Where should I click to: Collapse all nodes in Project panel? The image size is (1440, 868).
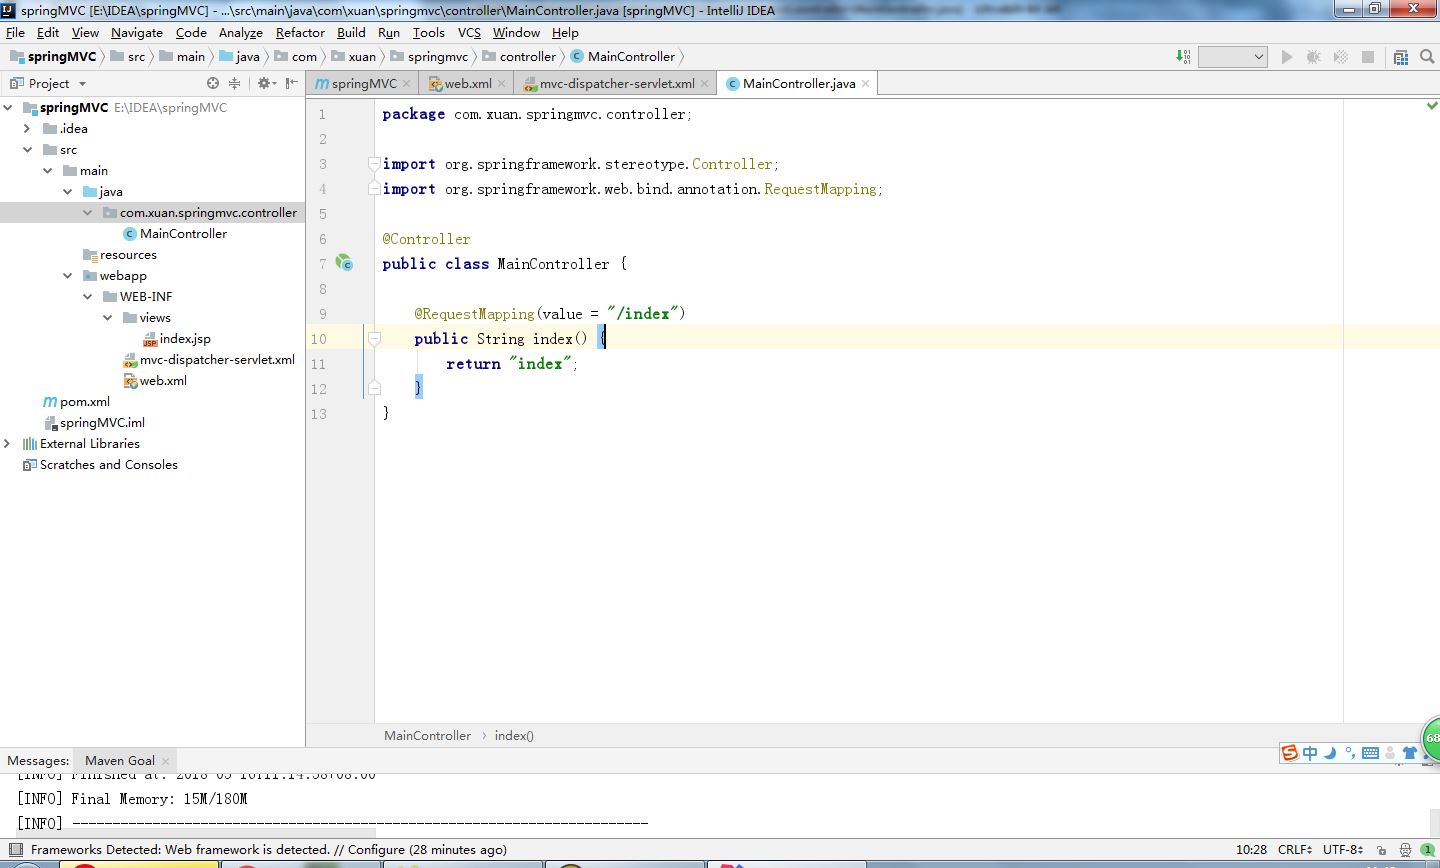pyautogui.click(x=234, y=83)
